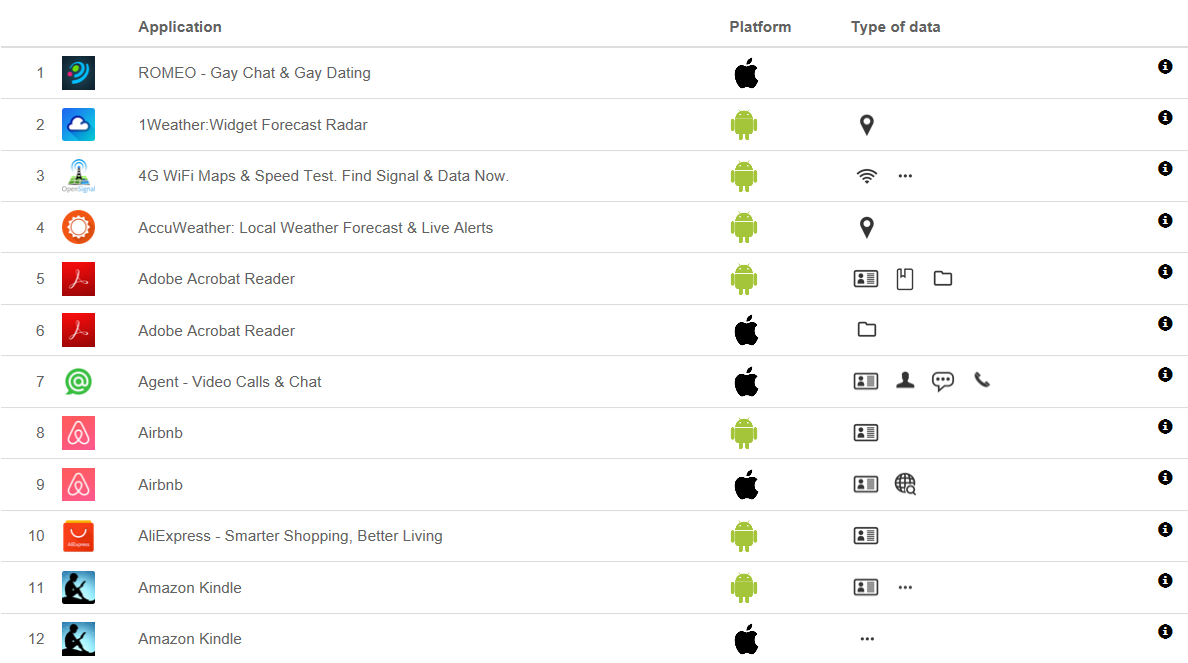
Task: Click the folder icon in Adobe Acrobat iOS row
Action: [867, 330]
